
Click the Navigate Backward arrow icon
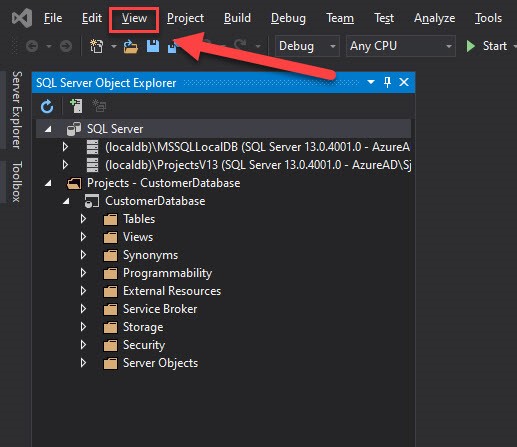(32, 46)
